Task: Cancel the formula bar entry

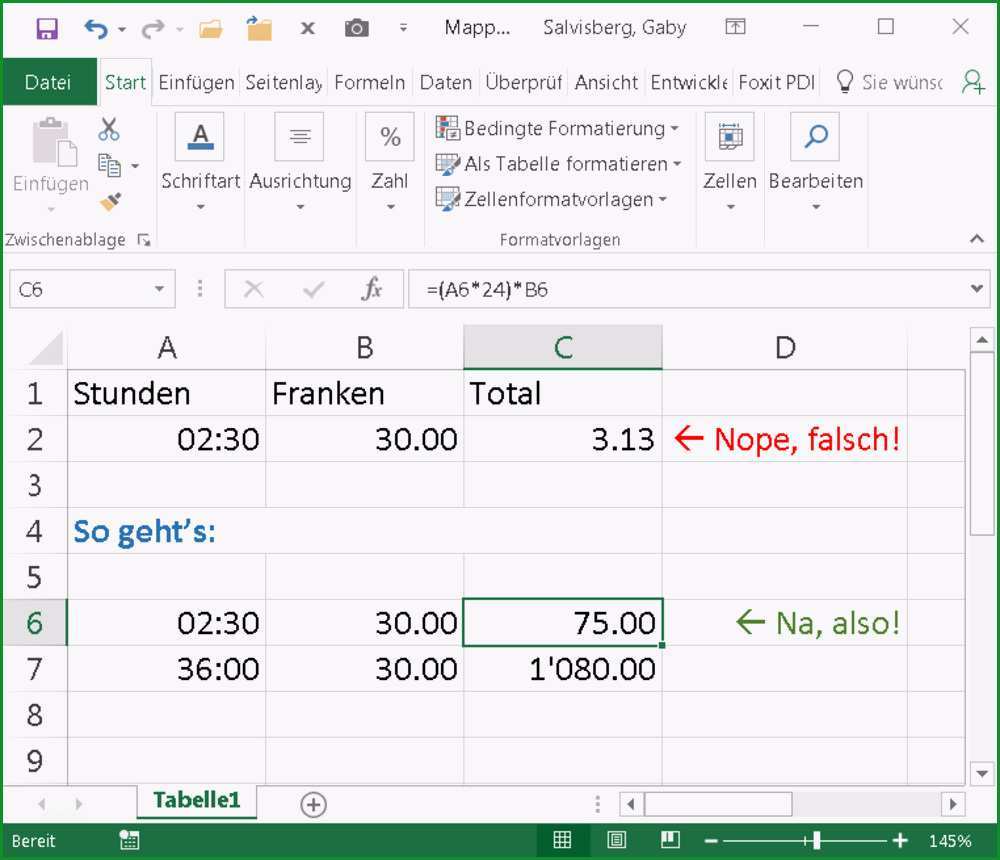Action: pos(254,290)
